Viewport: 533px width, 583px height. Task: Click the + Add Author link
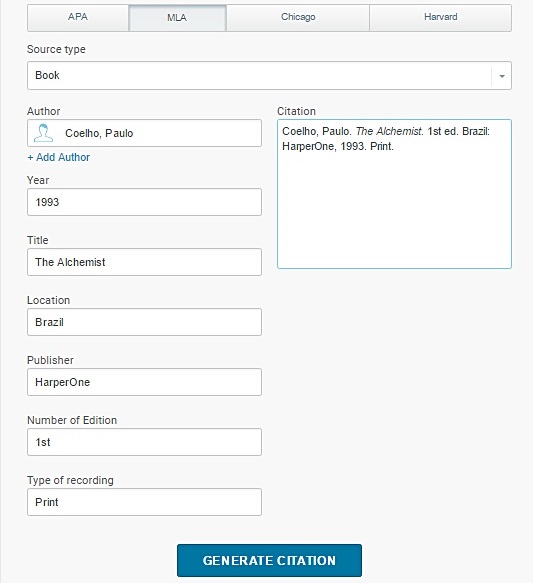coord(58,157)
